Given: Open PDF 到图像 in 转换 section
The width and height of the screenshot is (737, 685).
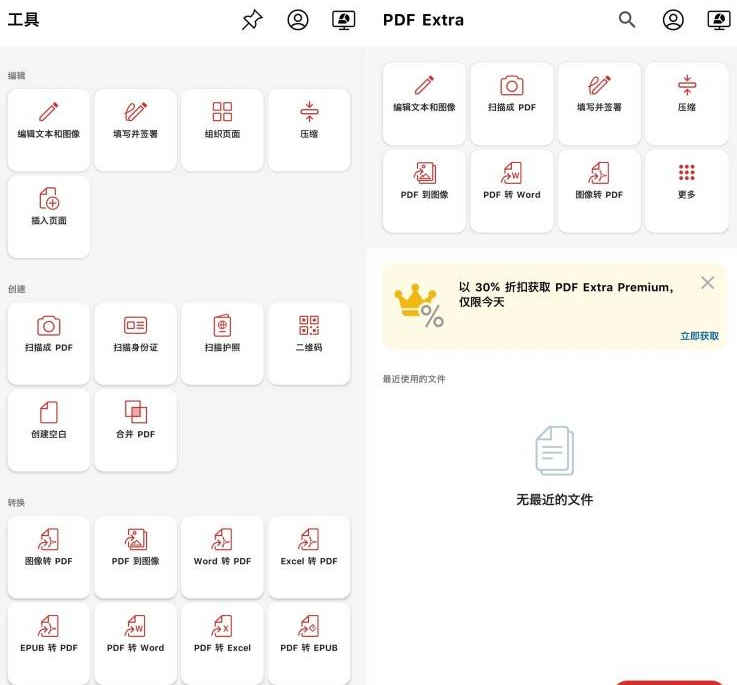Looking at the screenshot, I should tap(135, 557).
